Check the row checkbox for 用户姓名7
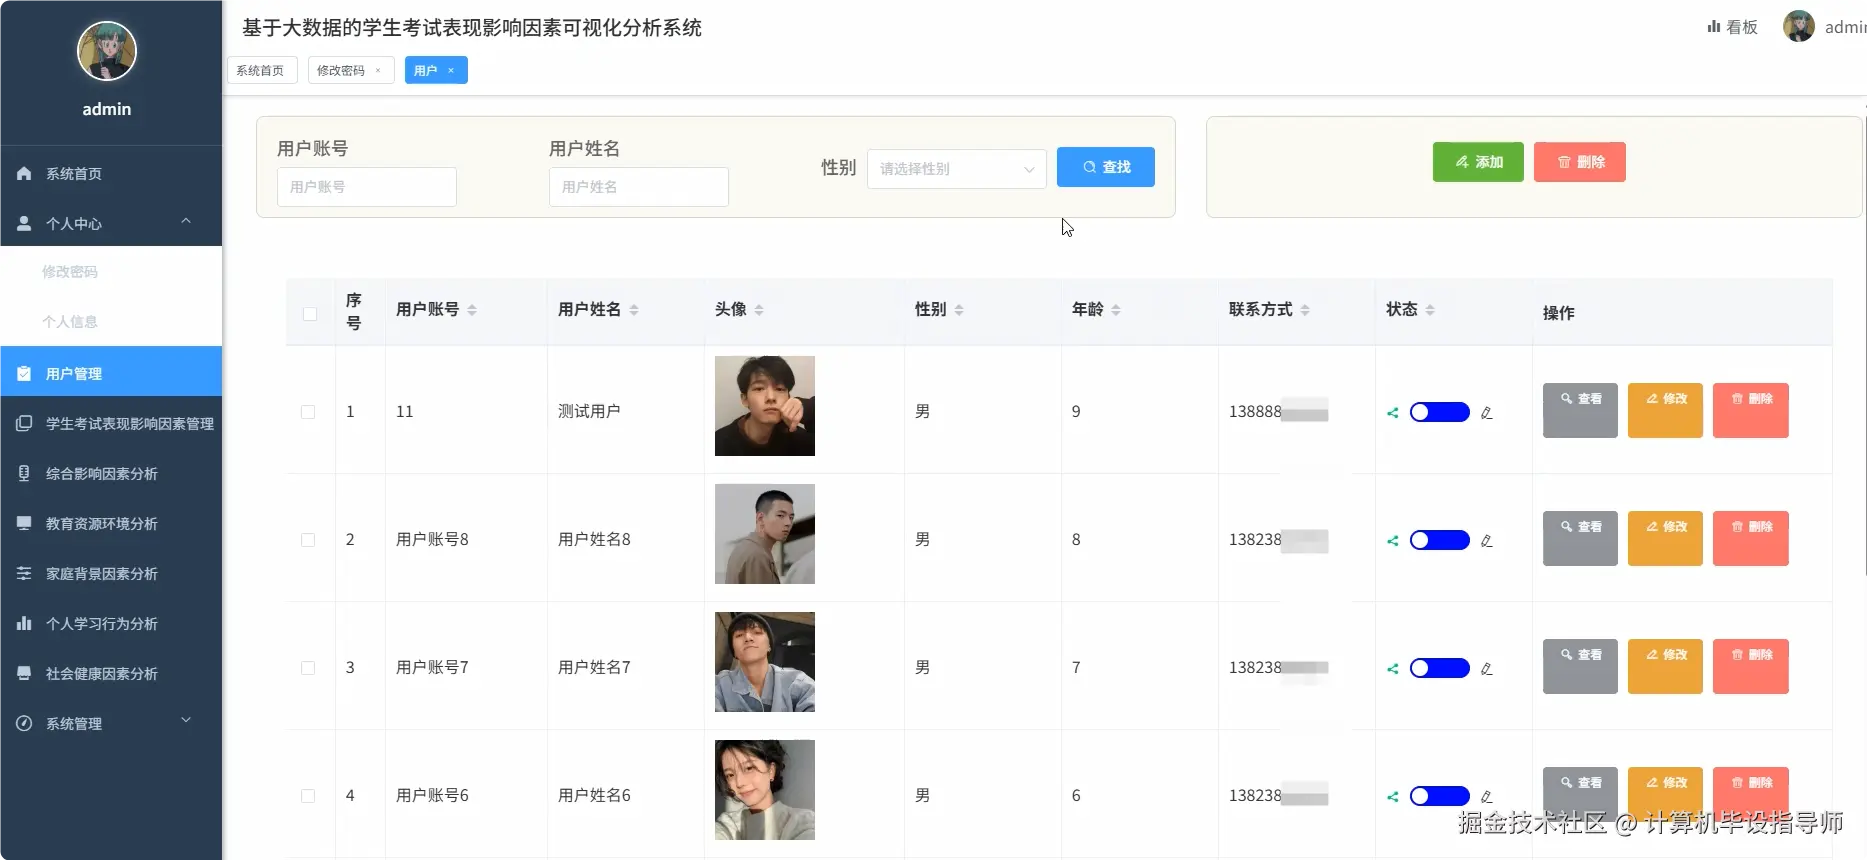The width and height of the screenshot is (1867, 860). point(308,668)
